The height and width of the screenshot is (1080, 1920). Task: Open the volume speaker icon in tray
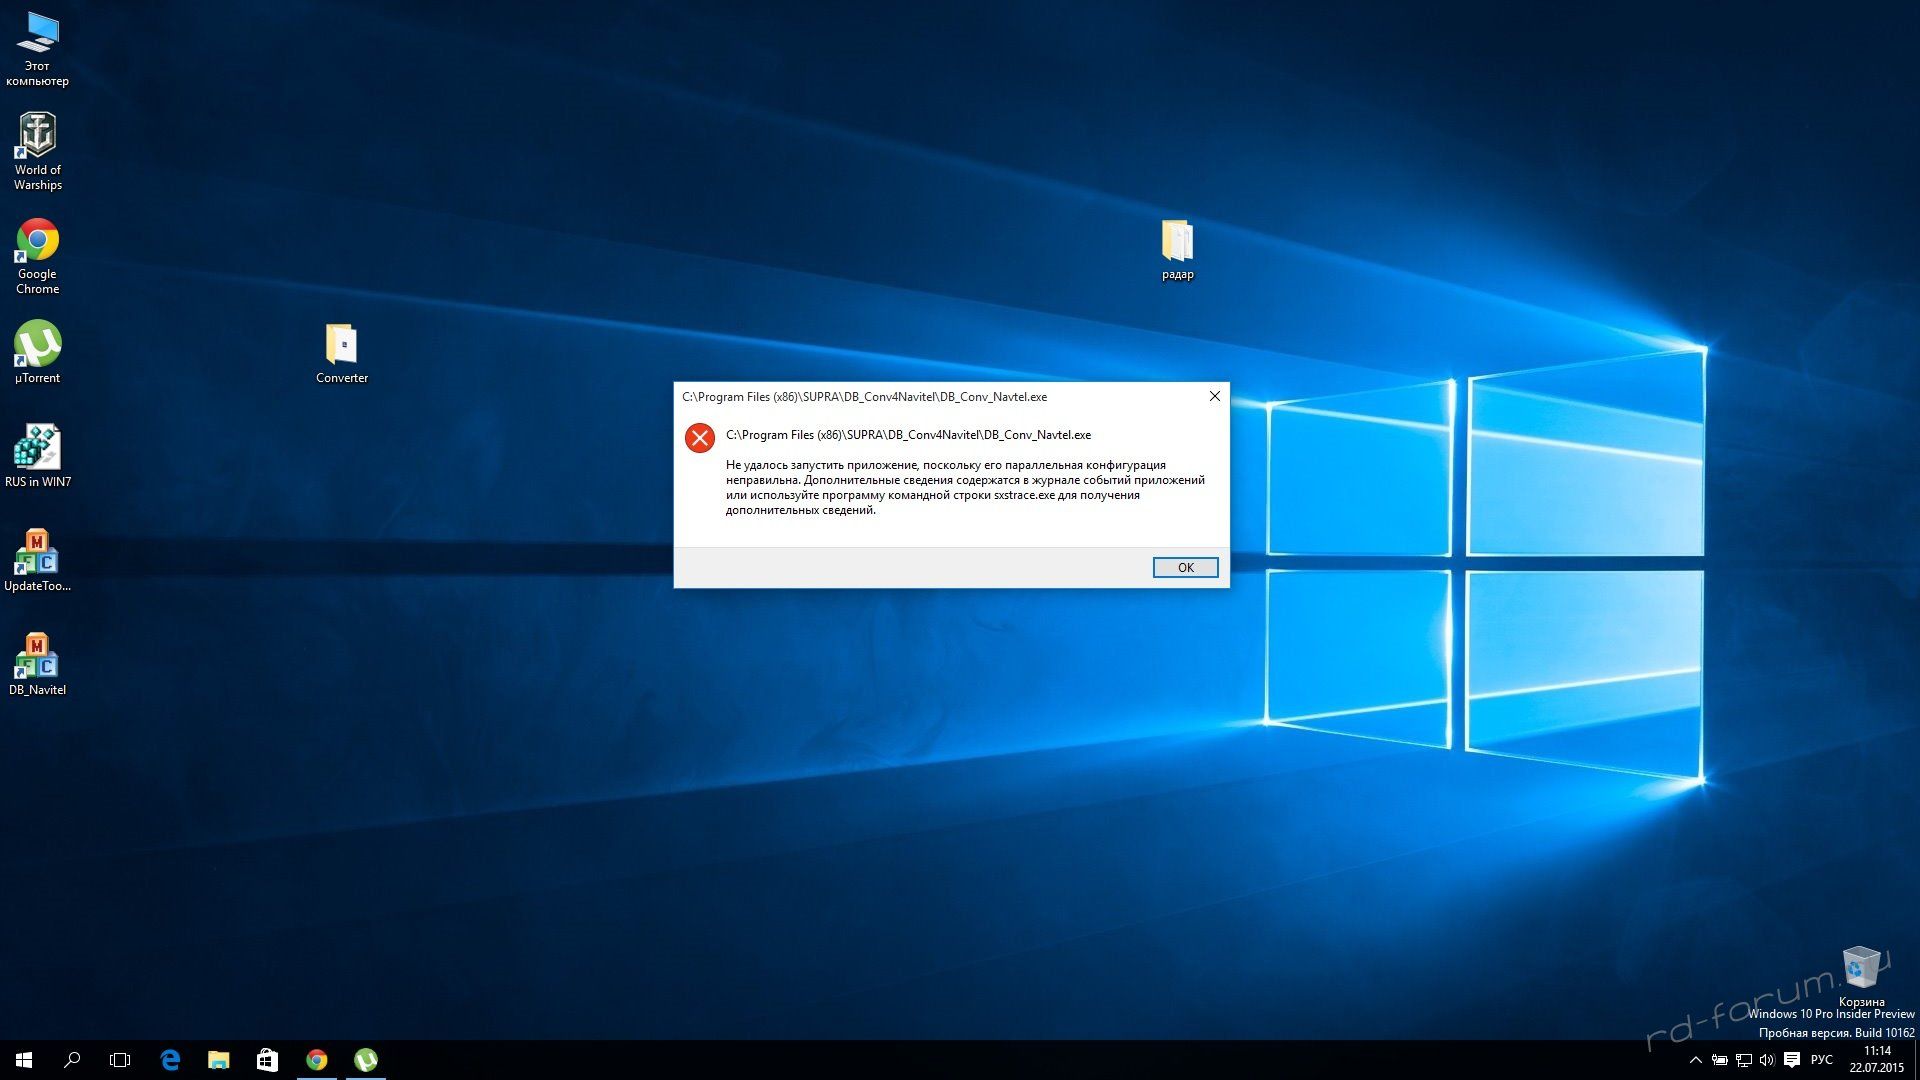[1767, 1060]
